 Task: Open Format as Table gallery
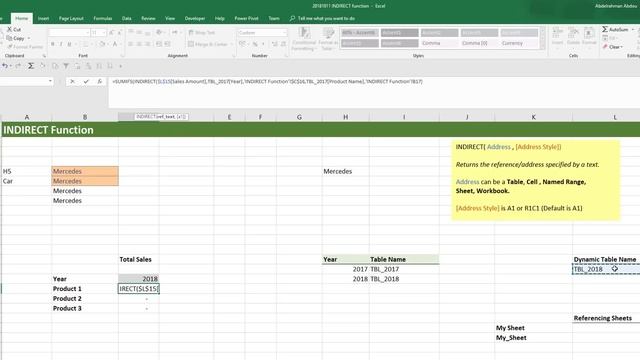[328, 39]
